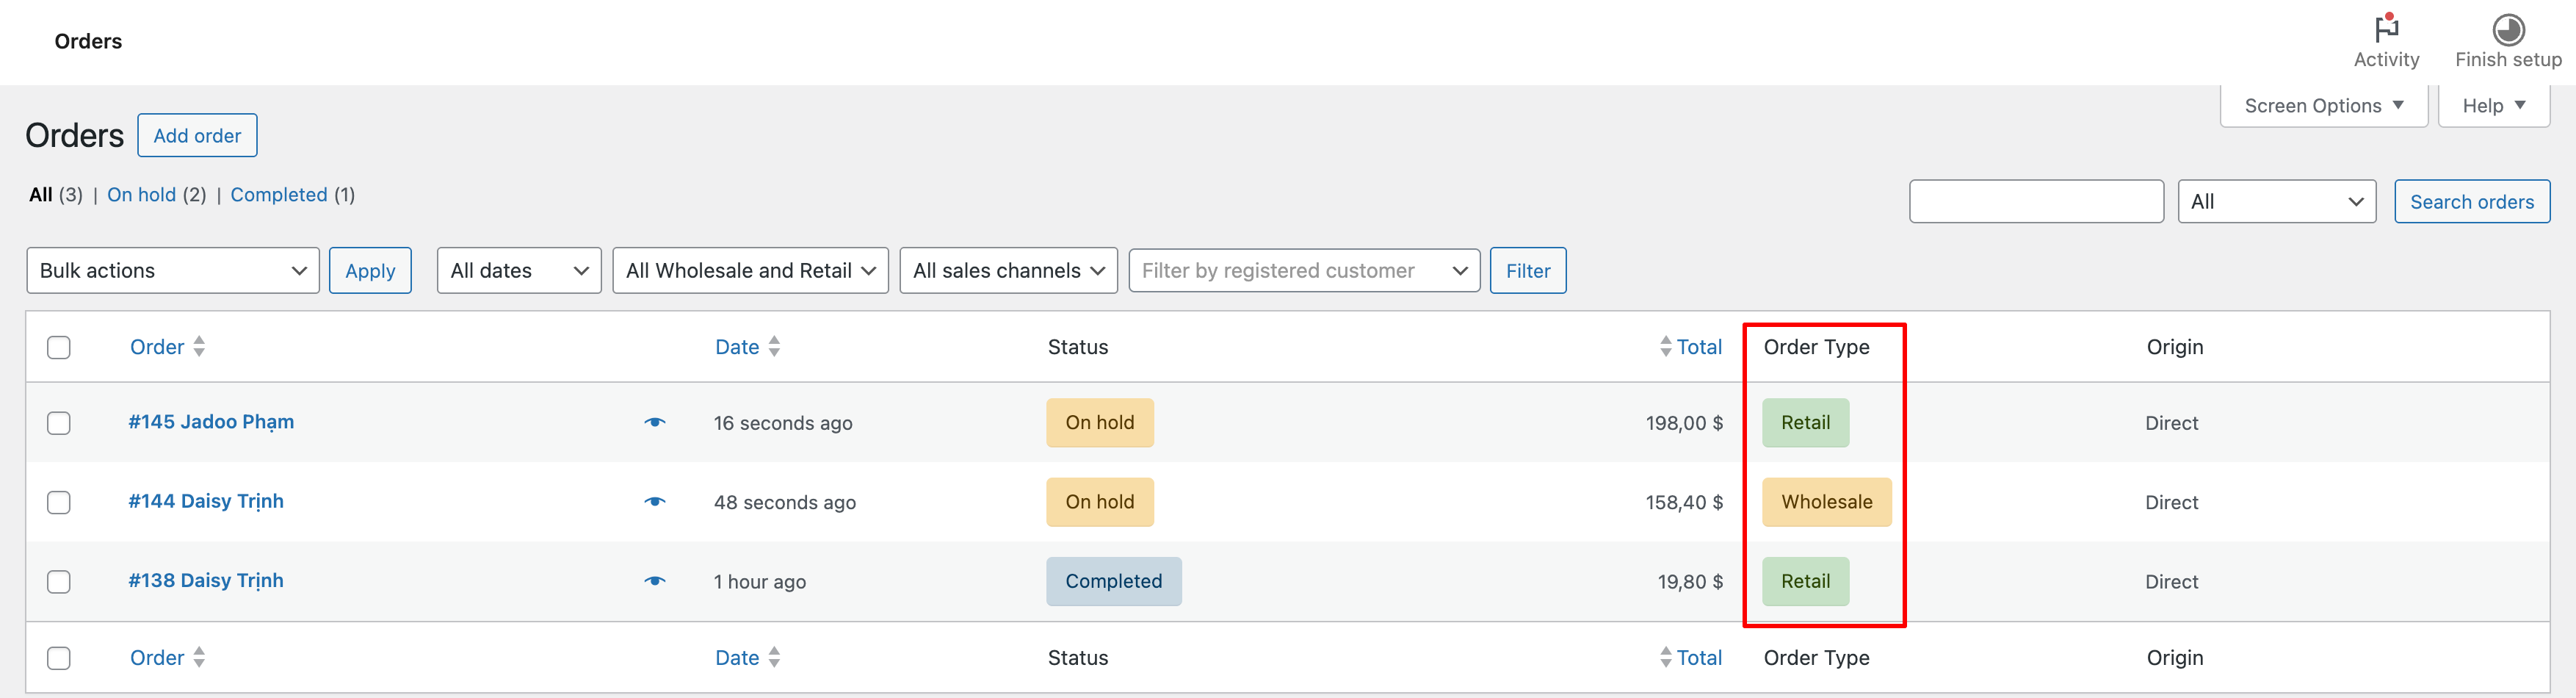Sort by Order column header arrows
The width and height of the screenshot is (2576, 698).
[x=199, y=347]
